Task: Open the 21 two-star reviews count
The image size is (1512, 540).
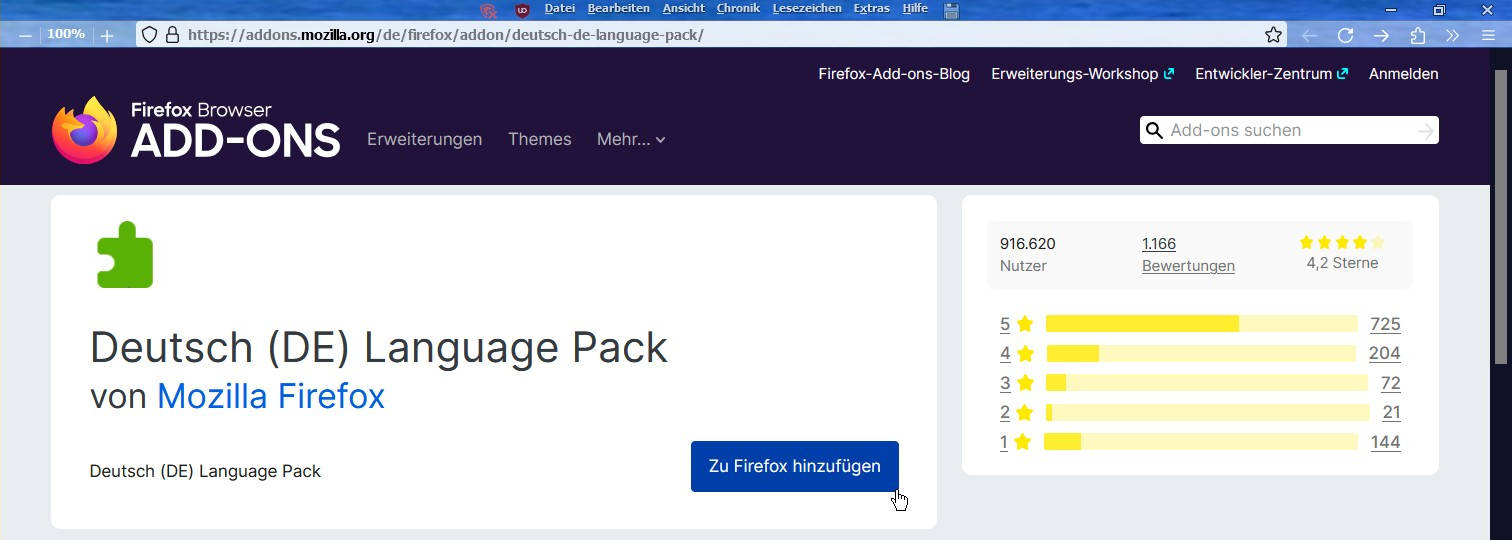Action: click(1391, 412)
